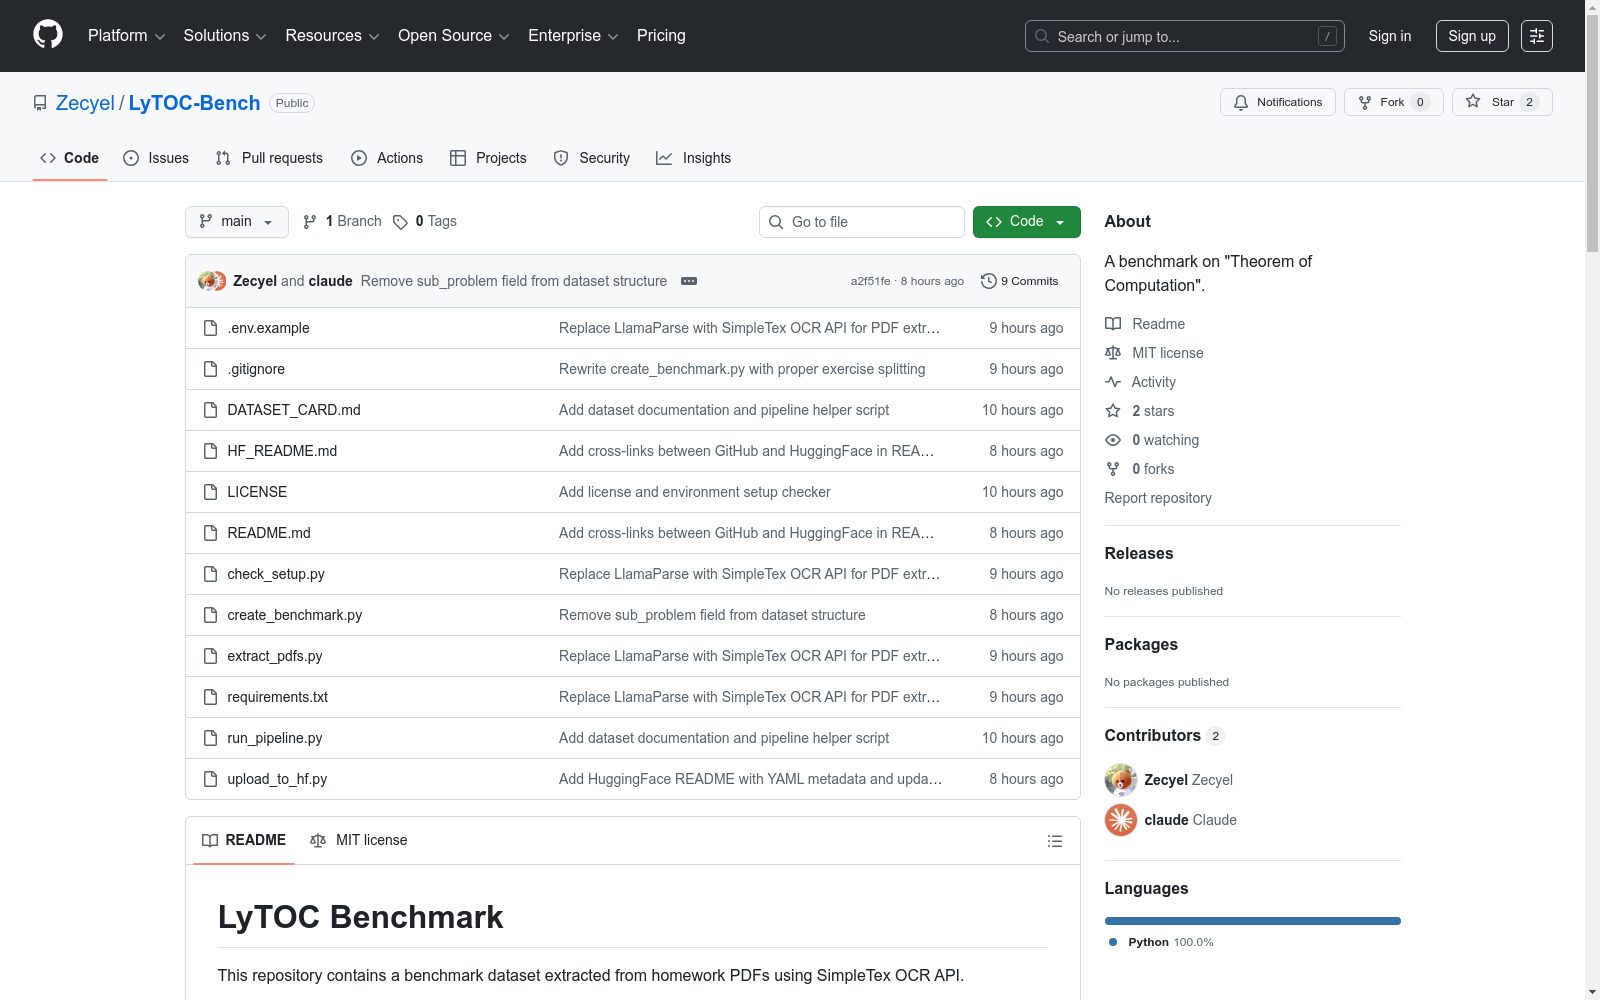Open check_setup.py file
Image resolution: width=1600 pixels, height=1000 pixels.
pos(276,574)
